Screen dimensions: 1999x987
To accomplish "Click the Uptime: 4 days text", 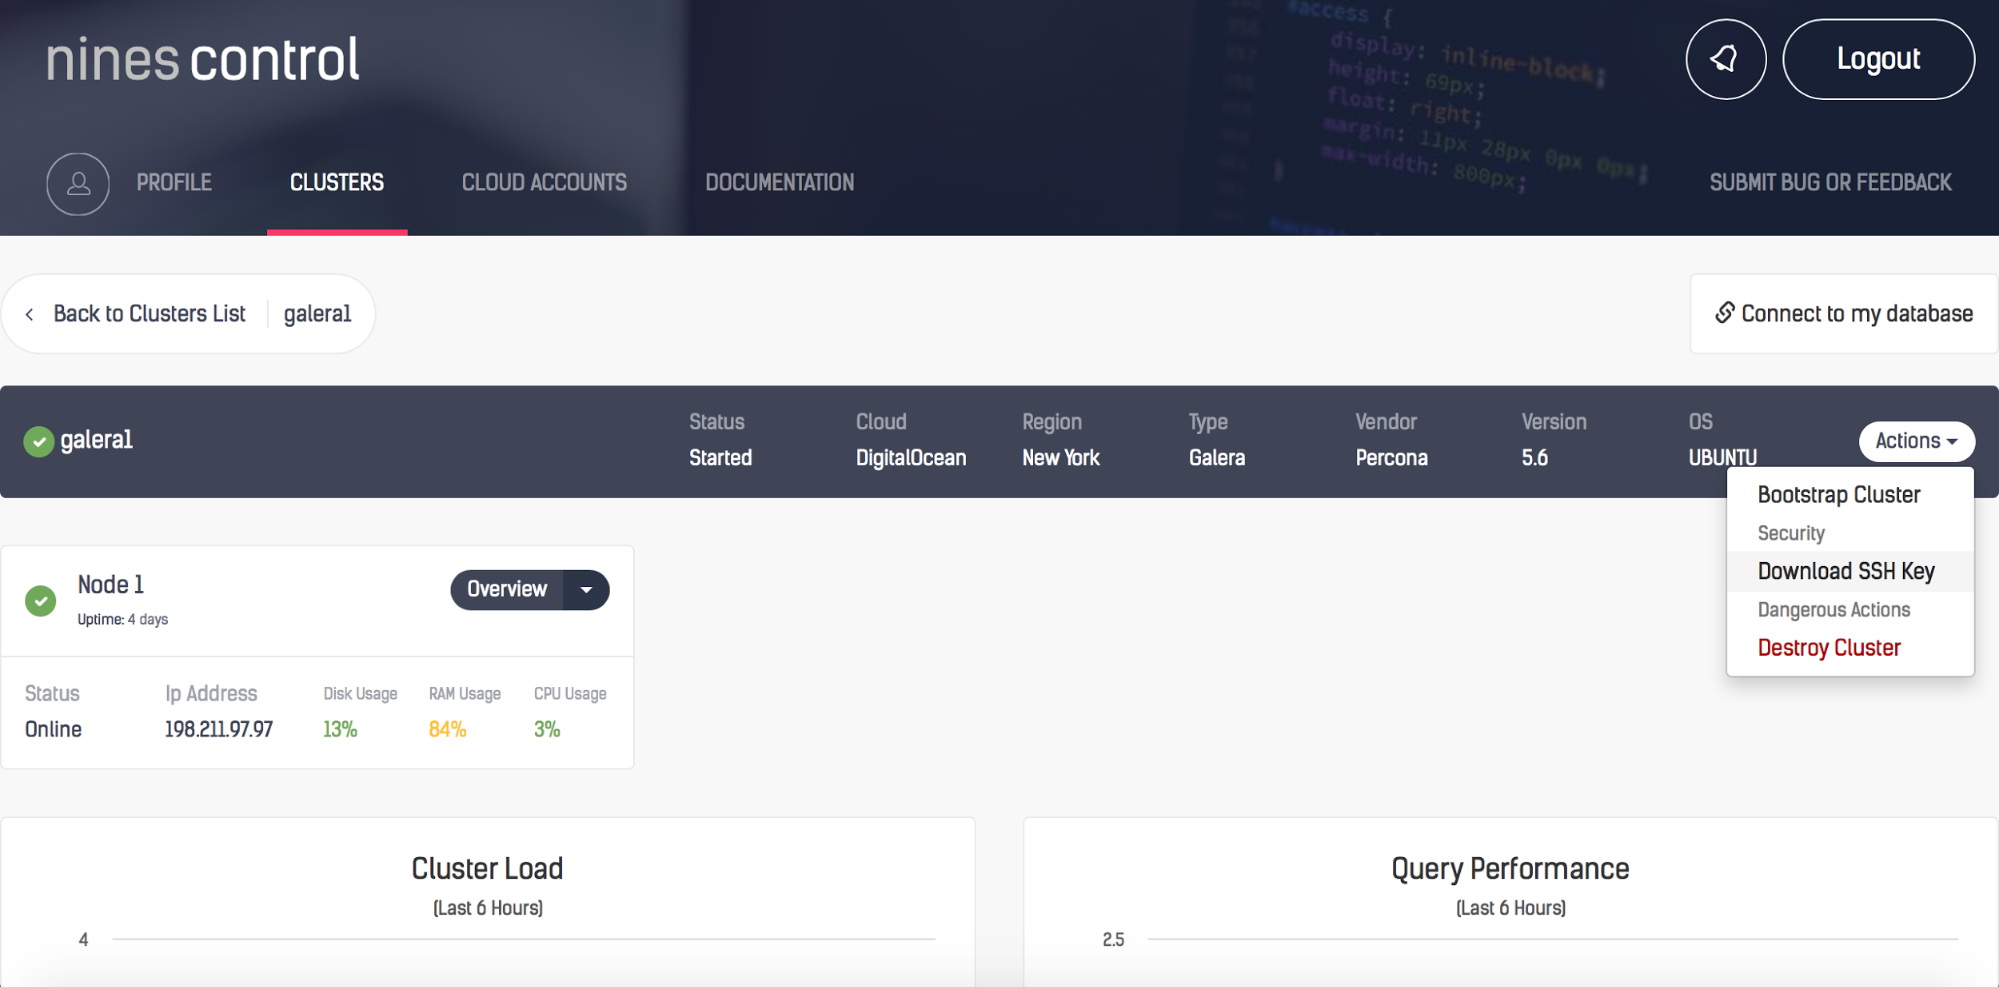I will [x=123, y=620].
